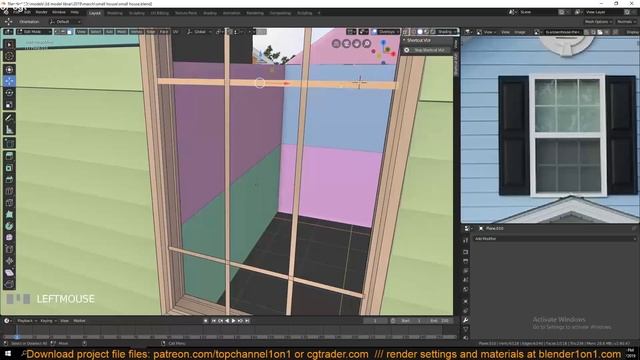The width and height of the screenshot is (640, 360).
Task: Toggle X-ray display in viewport header
Action: point(405,32)
